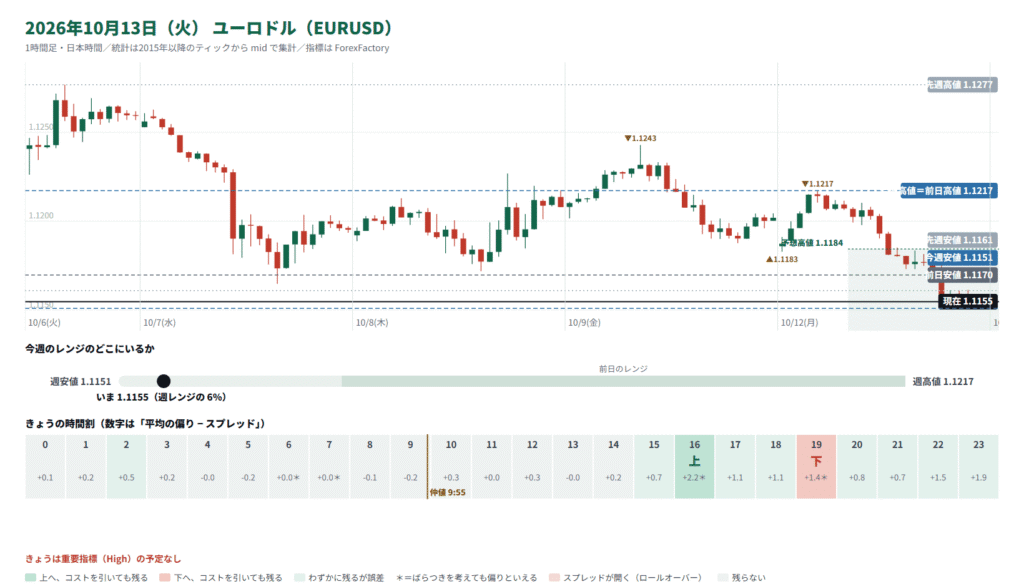The image size is (1024, 584).
Task: Click the 今週安値 1.1151 blue price label
Action: (962, 257)
